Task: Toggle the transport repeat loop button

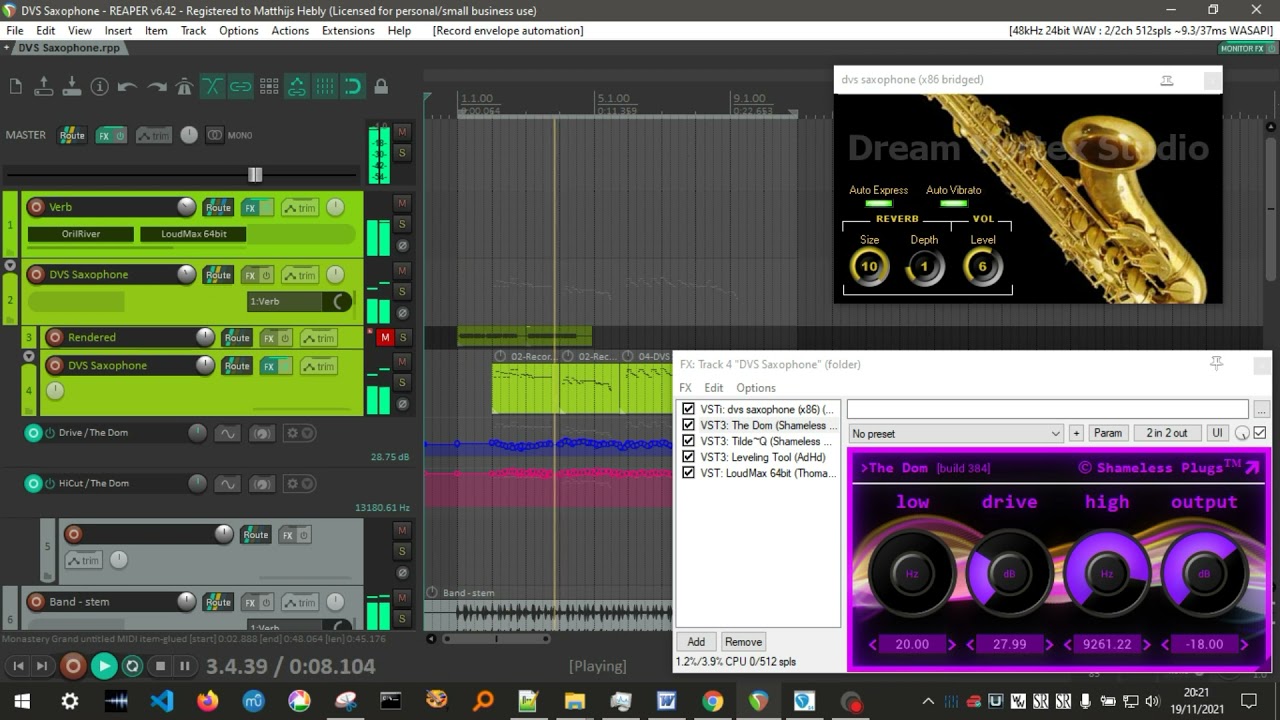Action: tap(132, 666)
